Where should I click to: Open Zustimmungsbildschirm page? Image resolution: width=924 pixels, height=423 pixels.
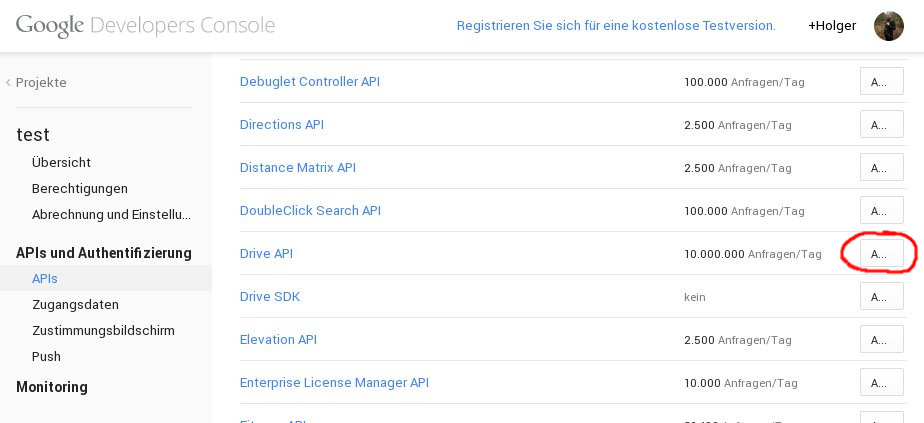tap(103, 331)
